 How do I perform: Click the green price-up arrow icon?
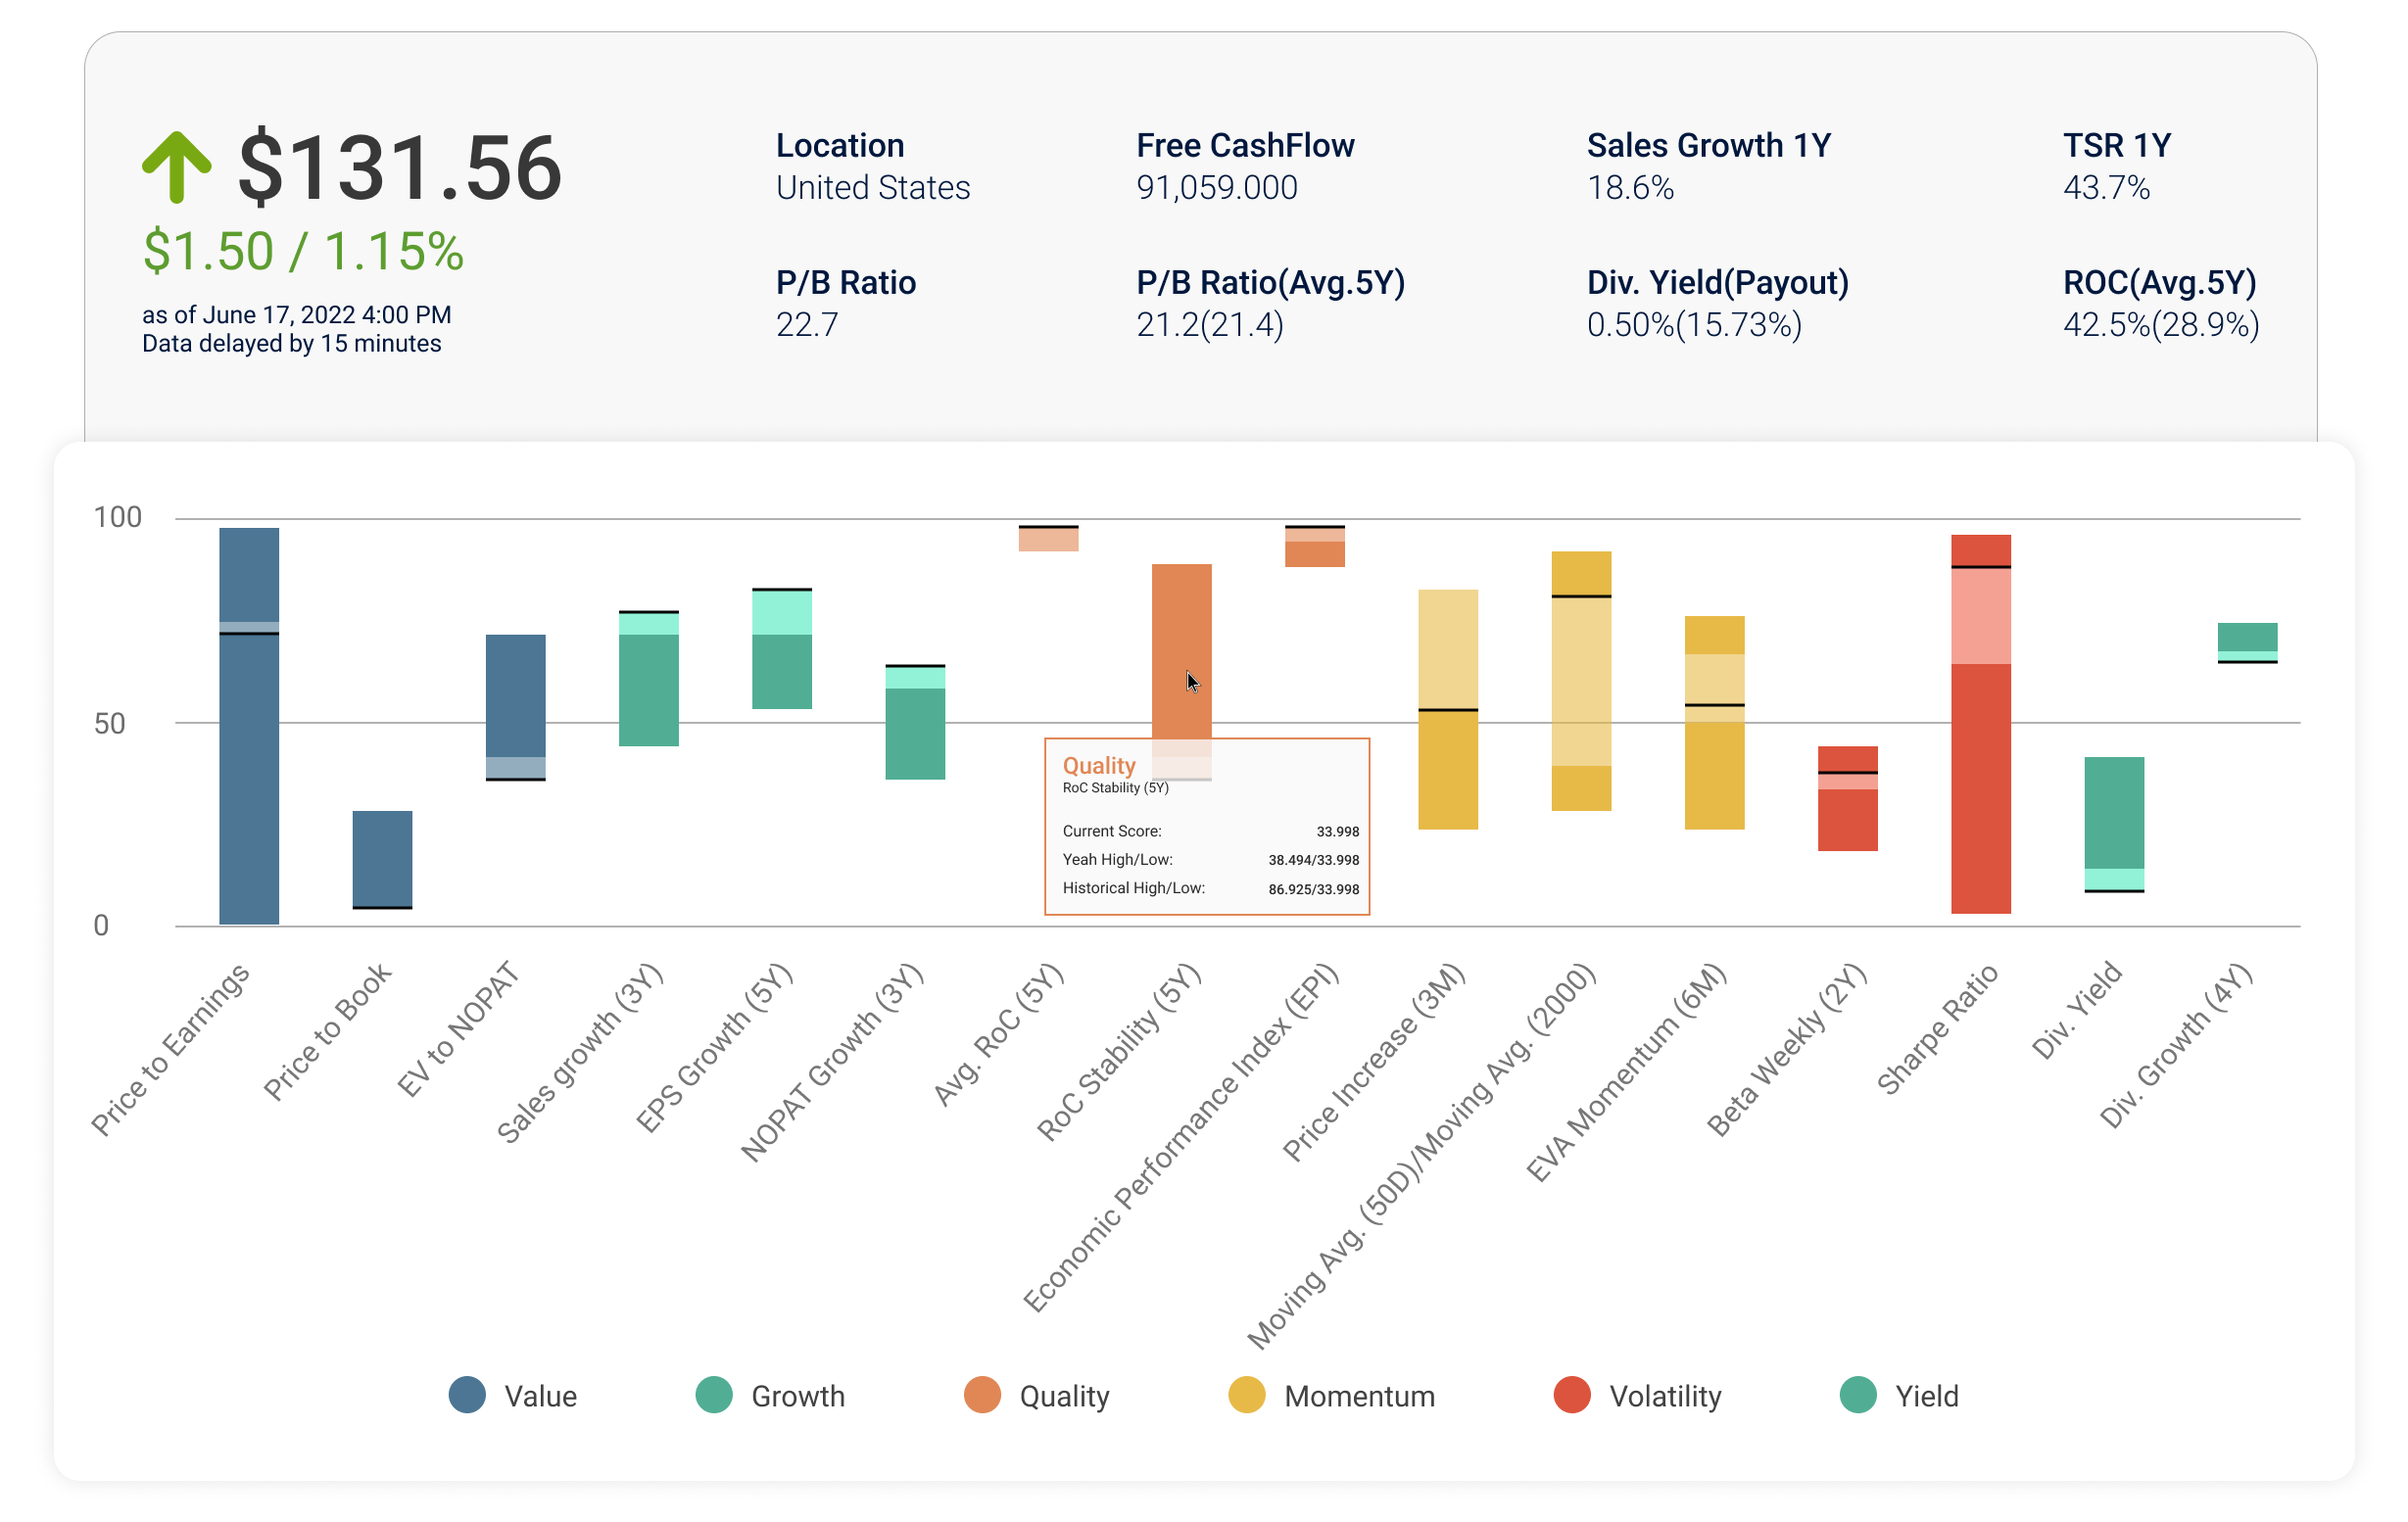point(176,167)
